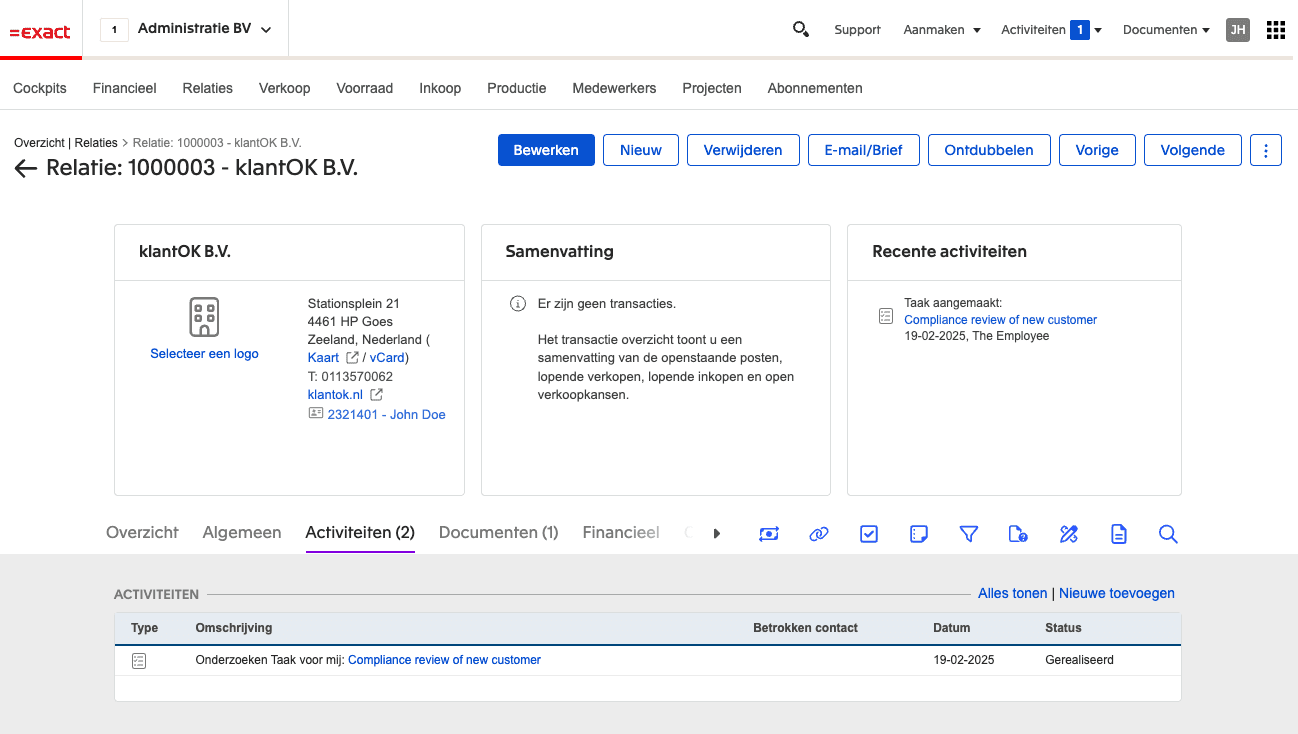This screenshot has height=734, width=1298.
Task: Click the document with question mark icon
Action: point(1018,534)
